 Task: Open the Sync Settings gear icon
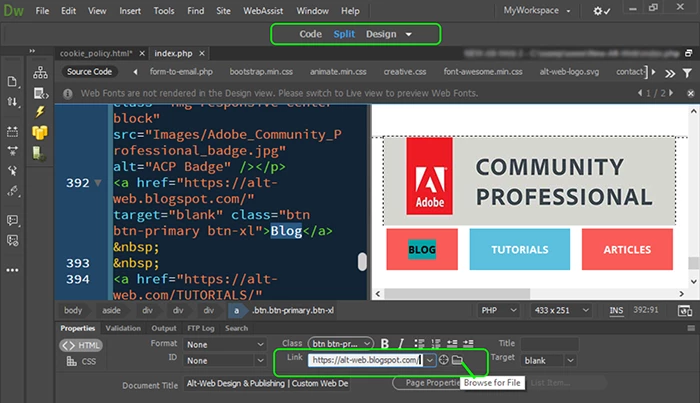pos(601,11)
